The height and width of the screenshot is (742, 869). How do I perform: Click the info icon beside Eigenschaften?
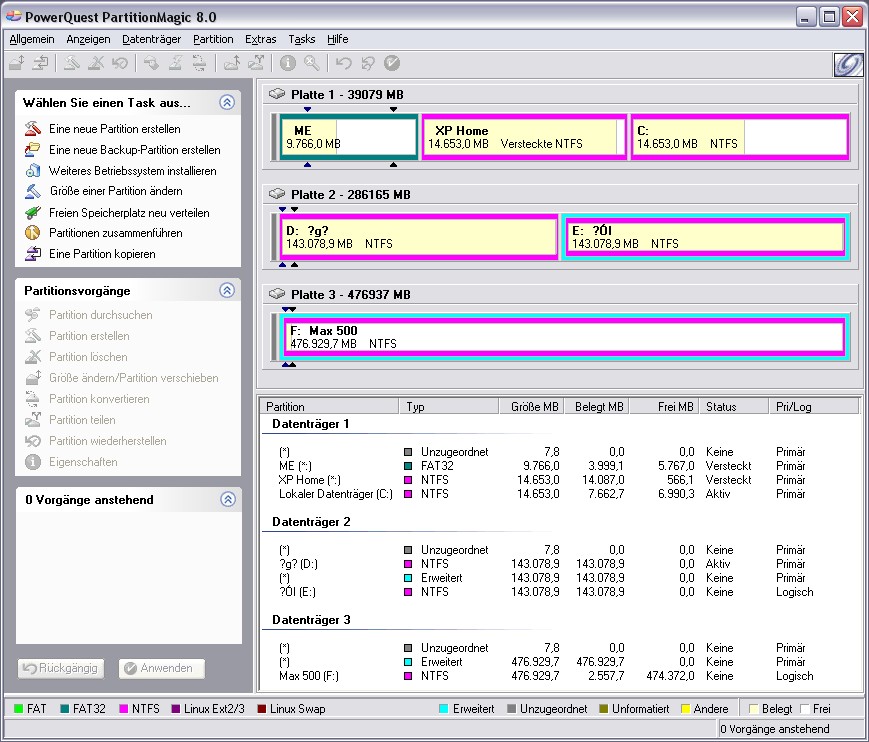(33, 462)
